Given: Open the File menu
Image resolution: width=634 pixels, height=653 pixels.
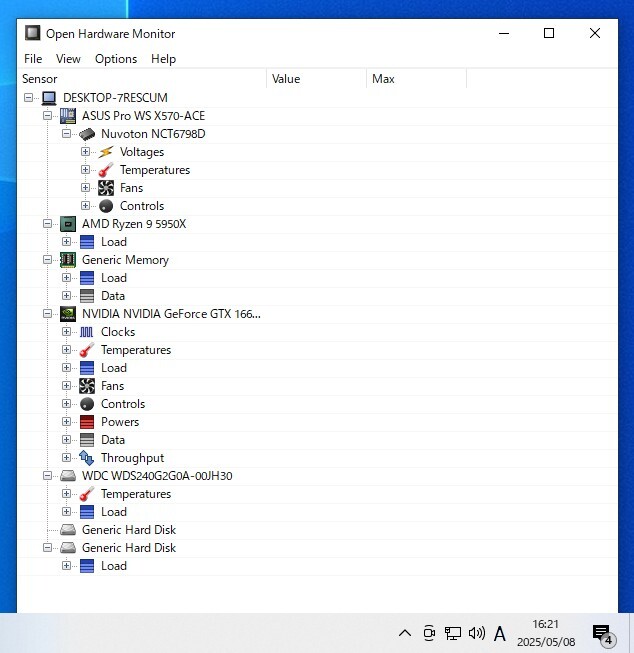Looking at the screenshot, I should click(33, 59).
